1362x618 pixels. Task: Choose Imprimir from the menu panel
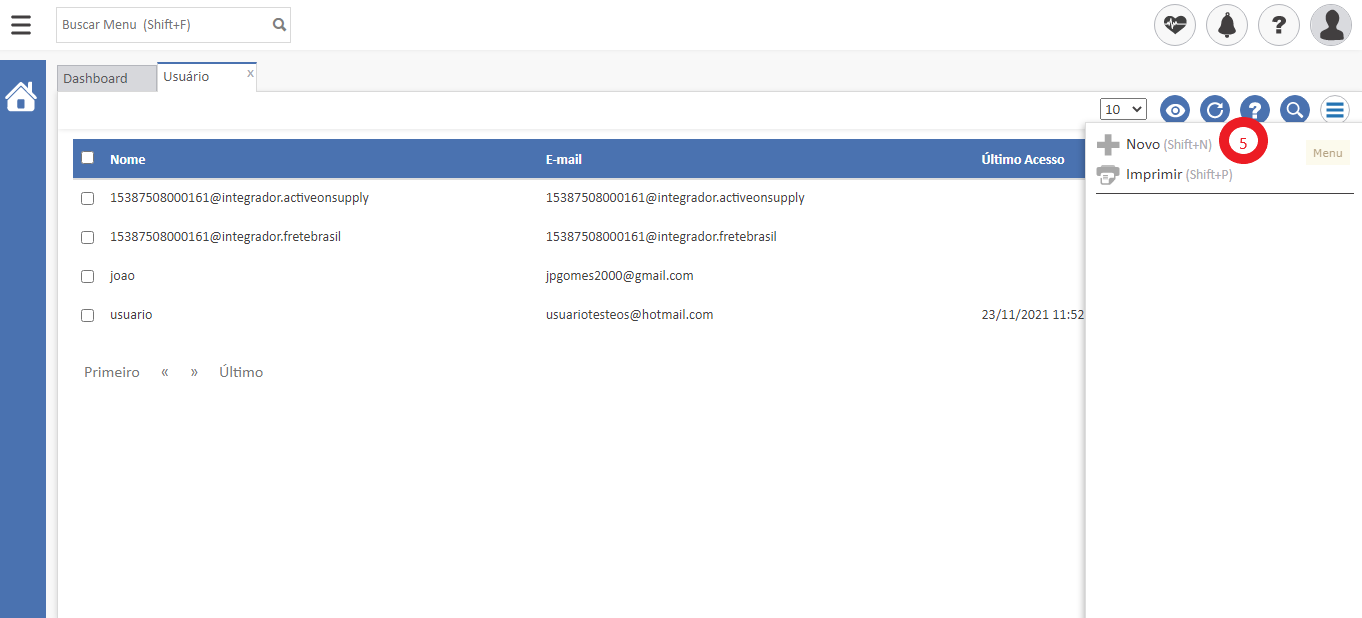(x=1155, y=175)
